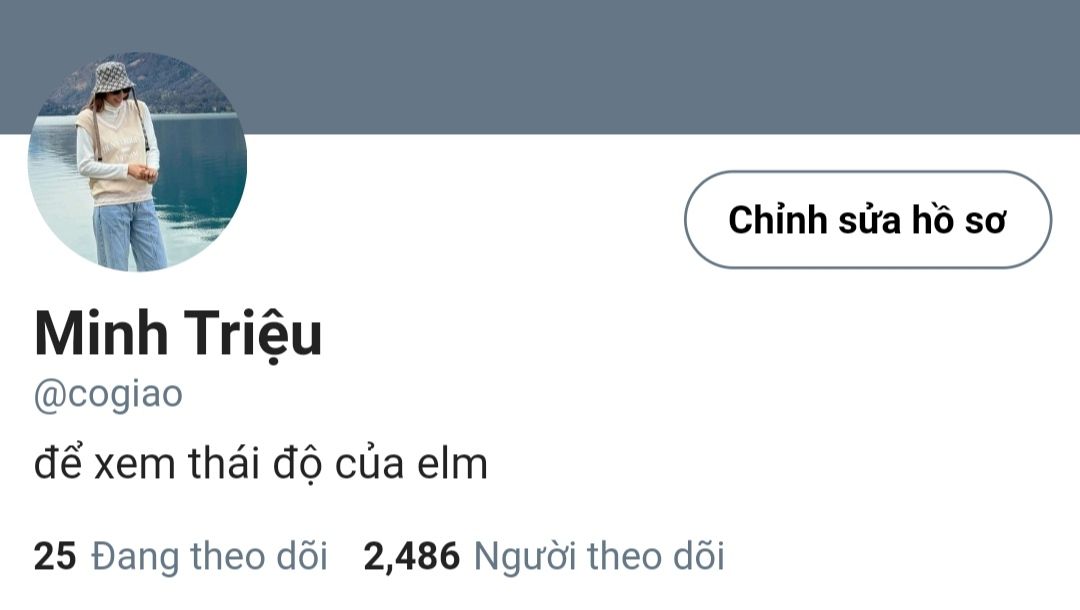Click the display name Minh Triệu

[178, 334]
